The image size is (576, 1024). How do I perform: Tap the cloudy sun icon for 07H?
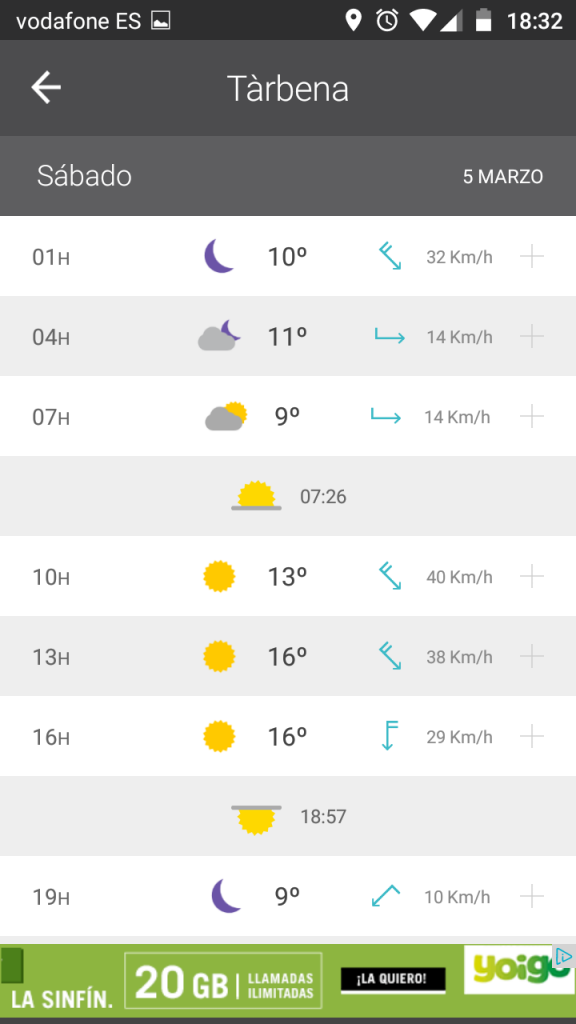pos(226,416)
